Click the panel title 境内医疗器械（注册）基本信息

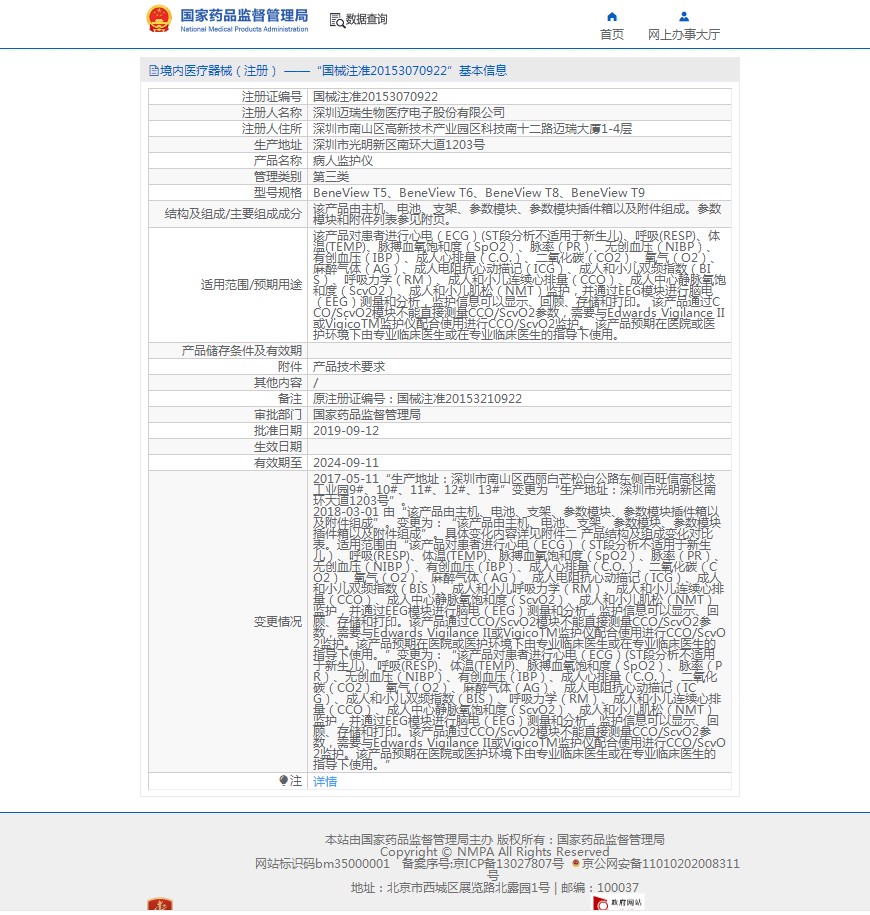coord(333,71)
